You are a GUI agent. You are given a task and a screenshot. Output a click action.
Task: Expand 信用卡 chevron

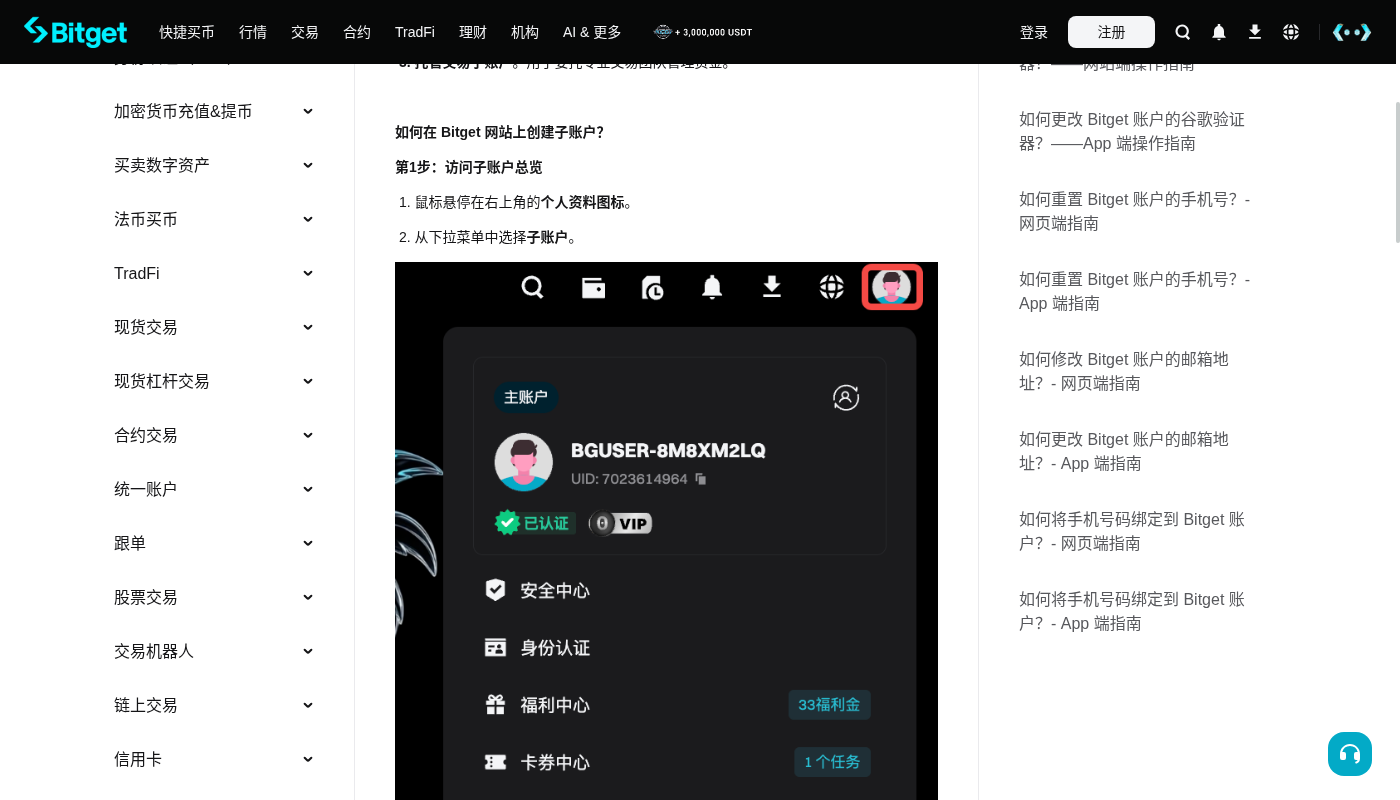tap(308, 759)
